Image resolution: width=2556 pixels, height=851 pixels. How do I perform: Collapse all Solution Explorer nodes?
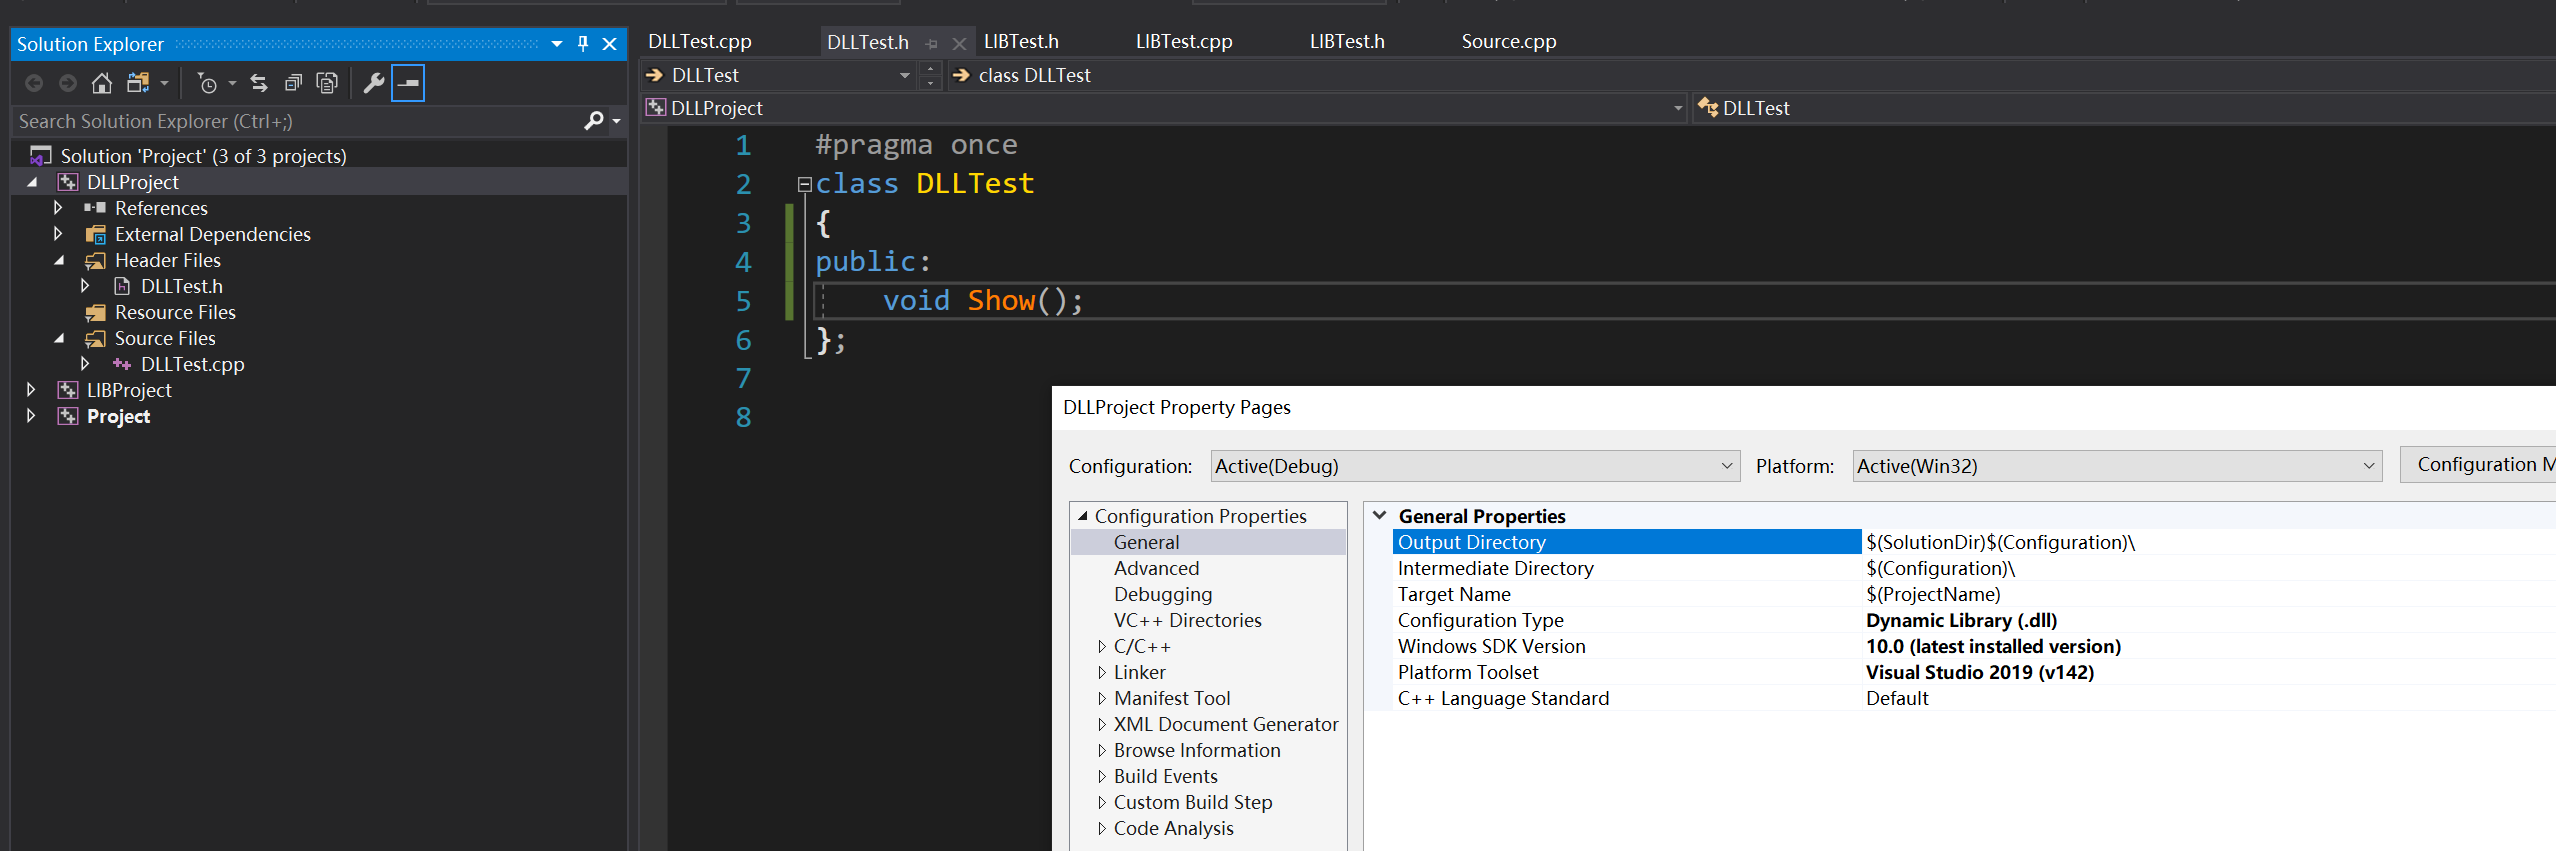(x=293, y=83)
